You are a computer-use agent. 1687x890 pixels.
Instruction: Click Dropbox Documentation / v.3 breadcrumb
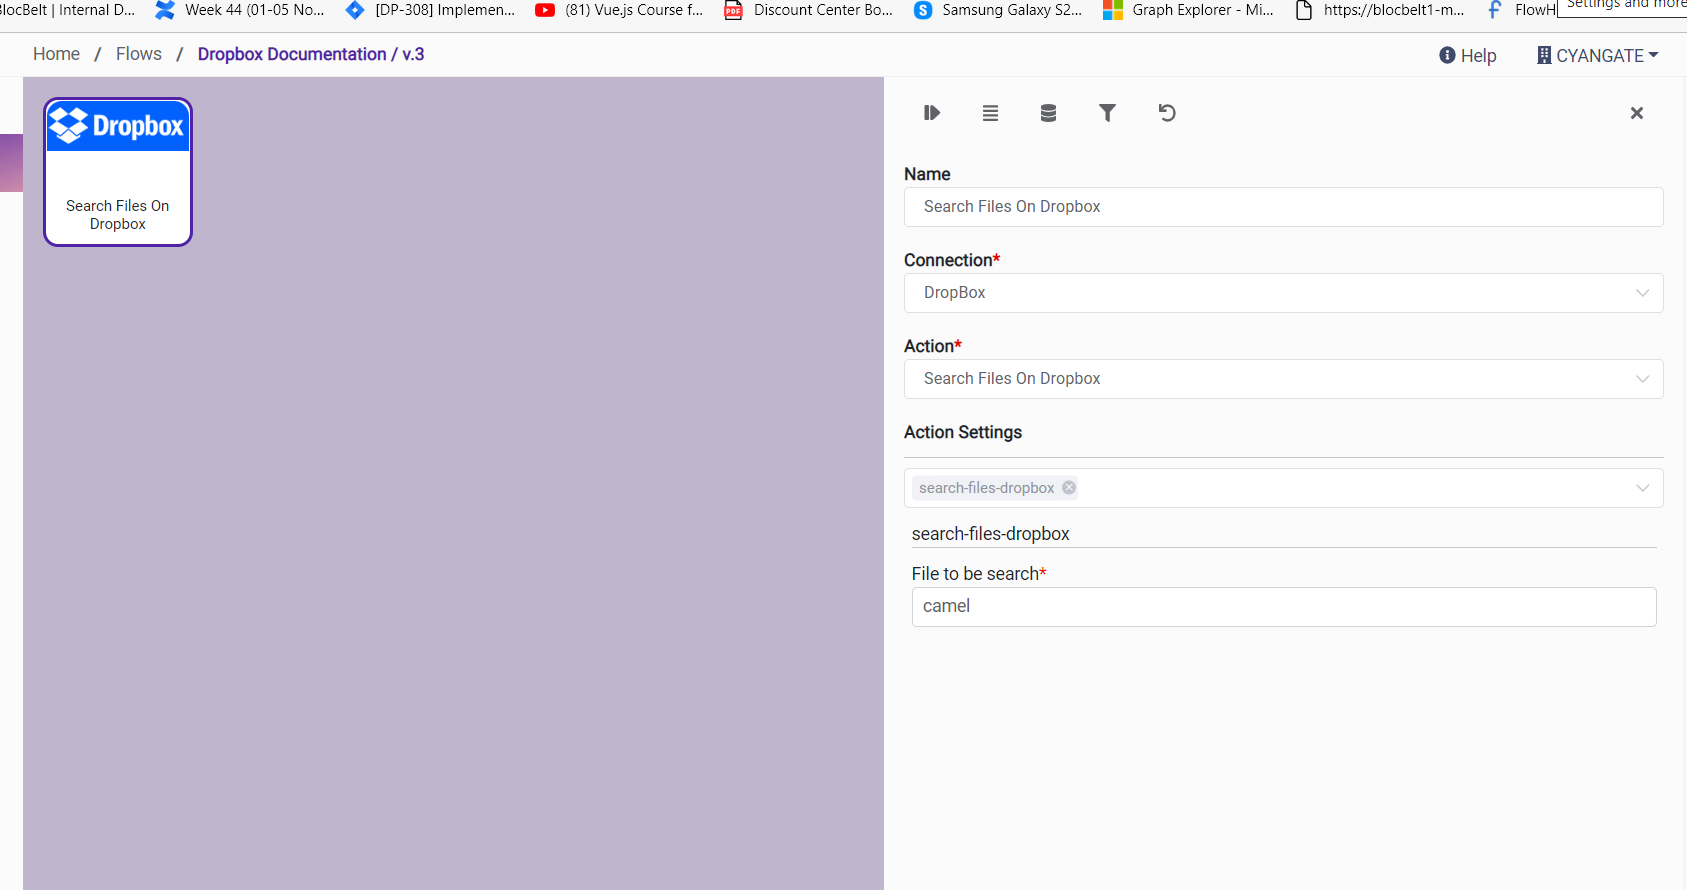[x=310, y=54]
